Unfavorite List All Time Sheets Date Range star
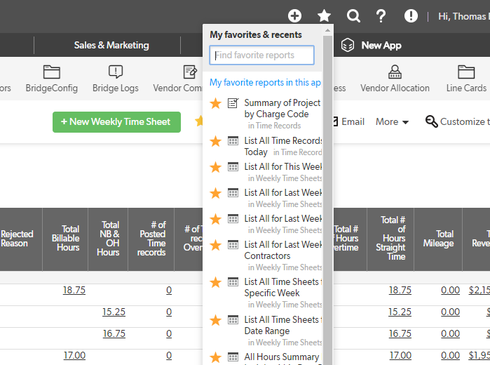 (x=216, y=320)
